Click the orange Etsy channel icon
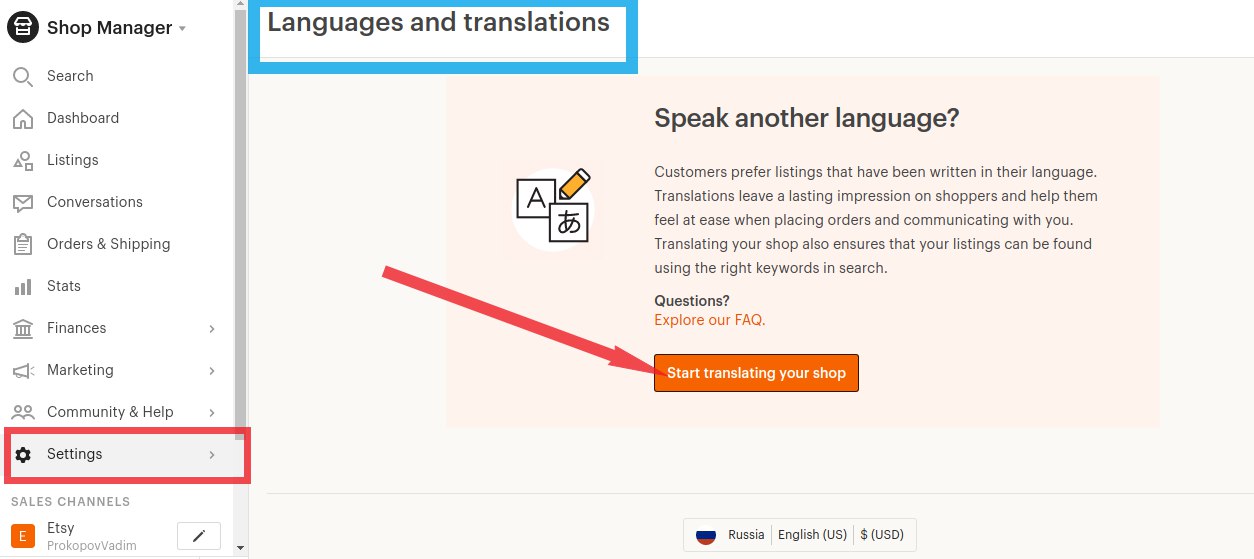This screenshot has width=1254, height=559. pos(23,537)
